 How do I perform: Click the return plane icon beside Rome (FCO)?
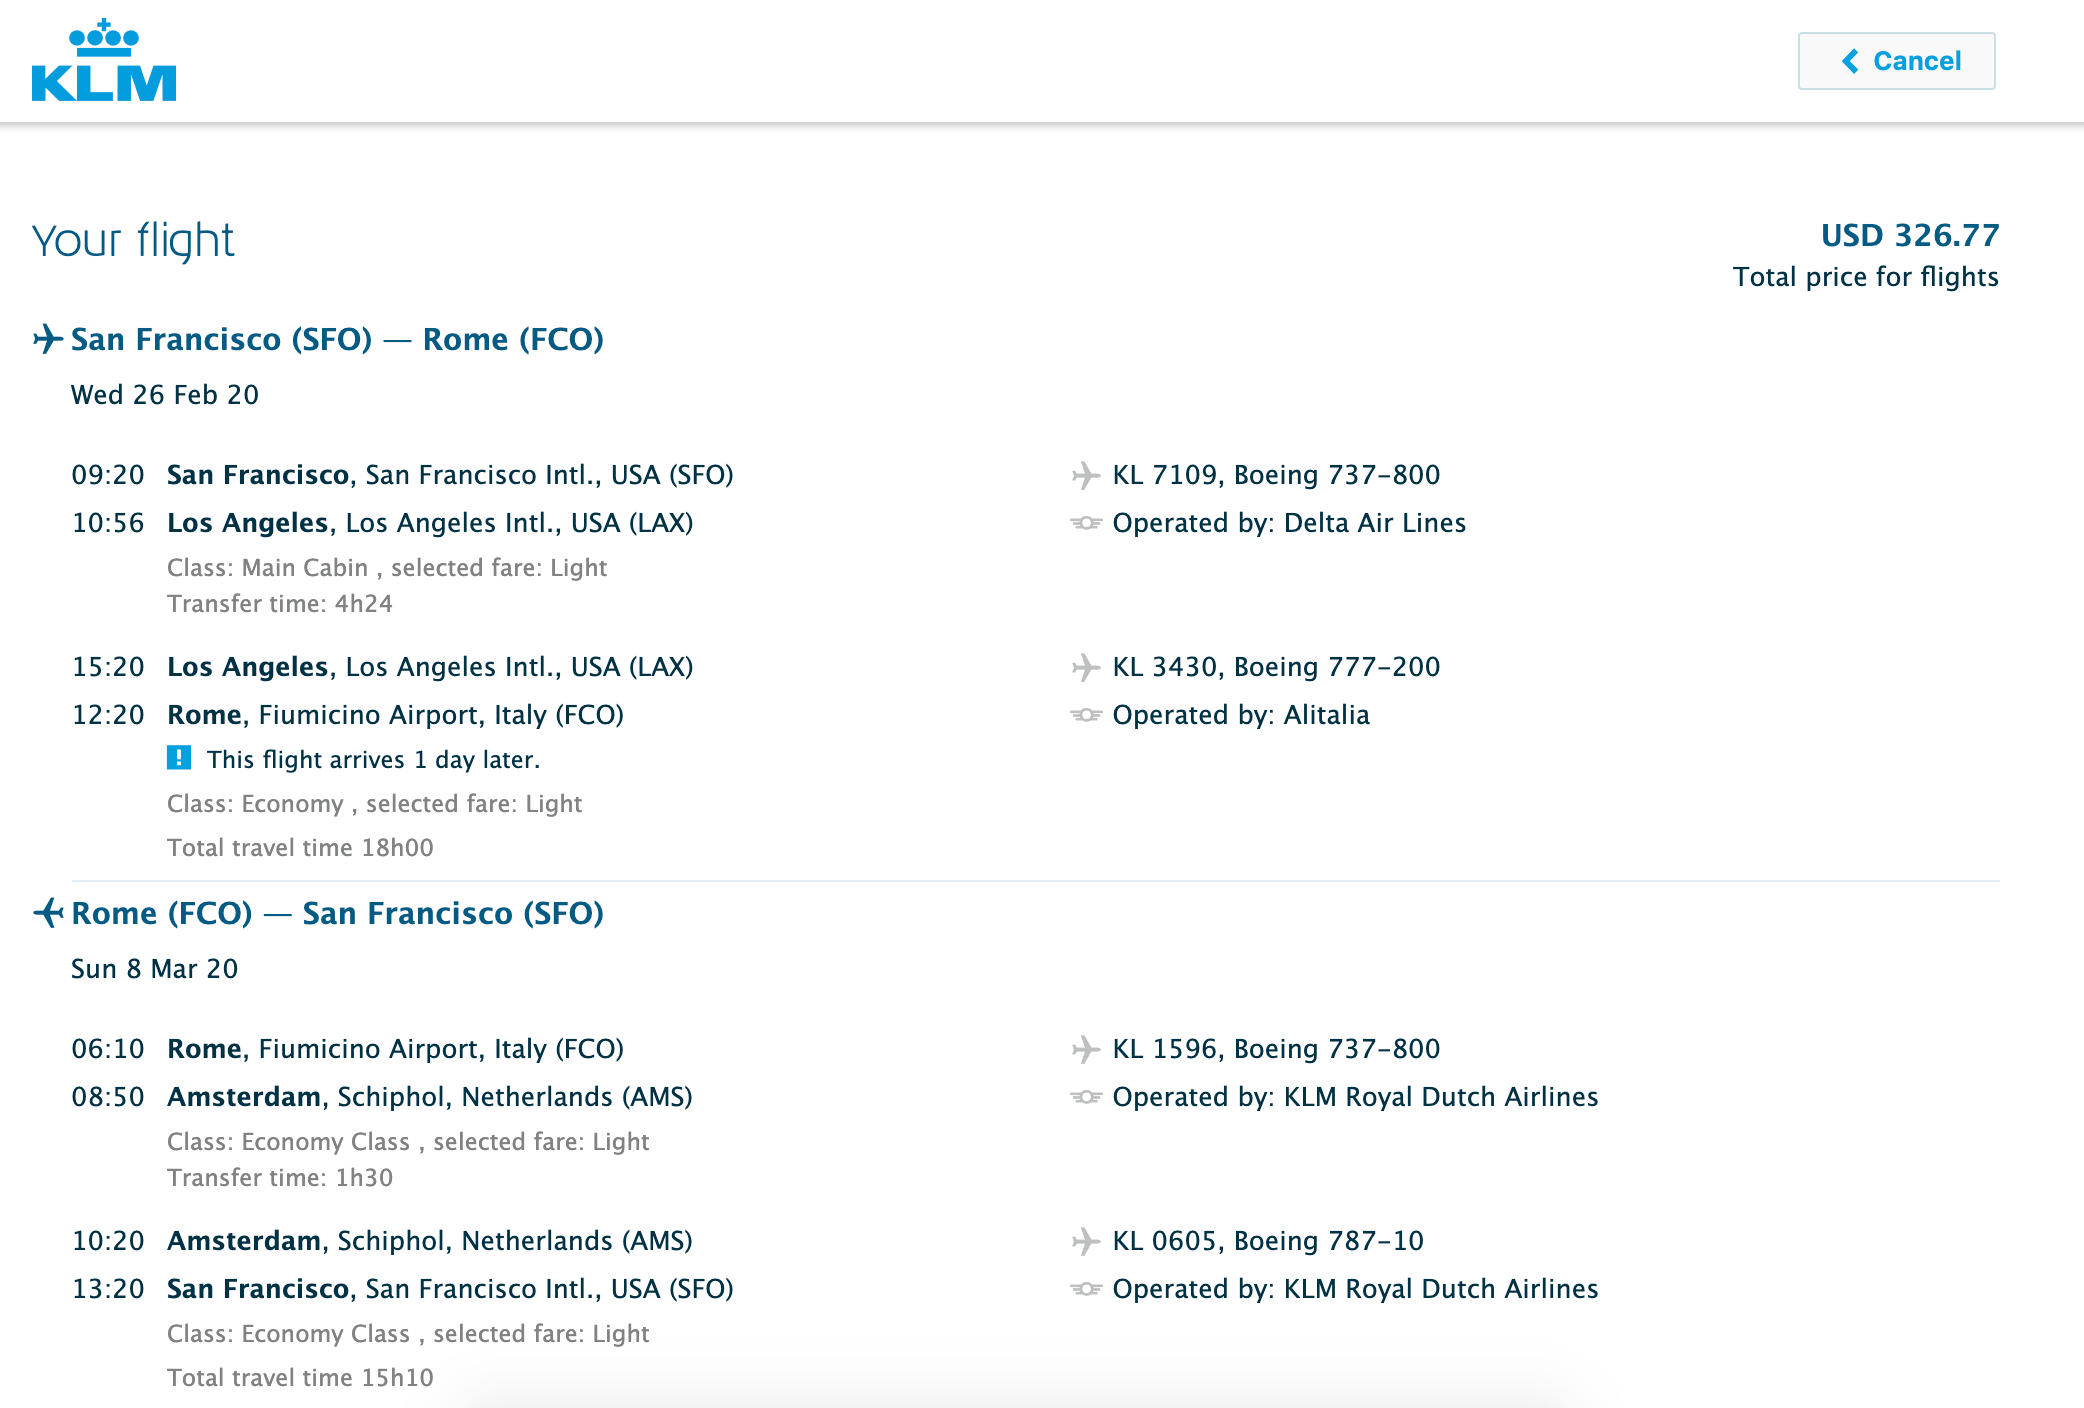pyautogui.click(x=48, y=913)
